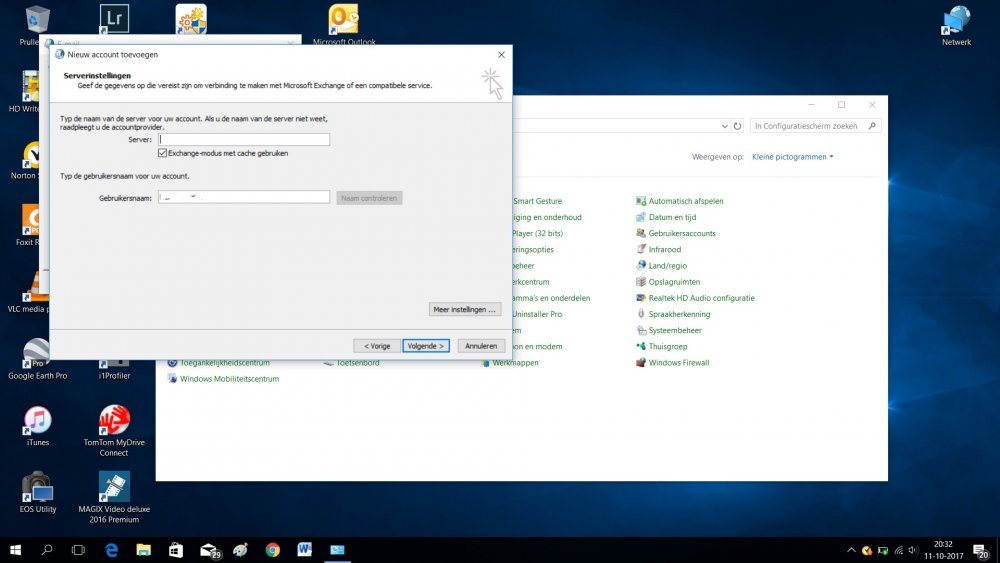1000x563 pixels.
Task: Open Datum en tijd item
Action: pyautogui.click(x=671, y=217)
